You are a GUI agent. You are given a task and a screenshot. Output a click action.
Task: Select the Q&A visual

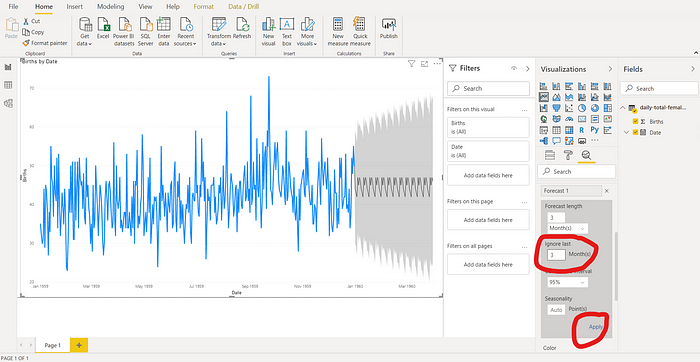pyautogui.click(x=556, y=141)
